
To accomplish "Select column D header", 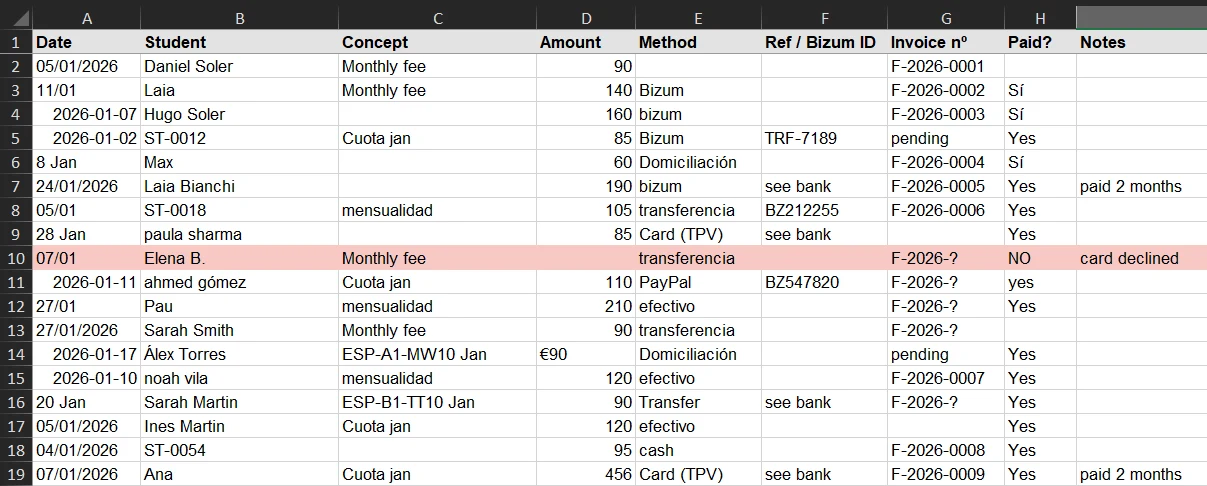I will [x=586, y=18].
